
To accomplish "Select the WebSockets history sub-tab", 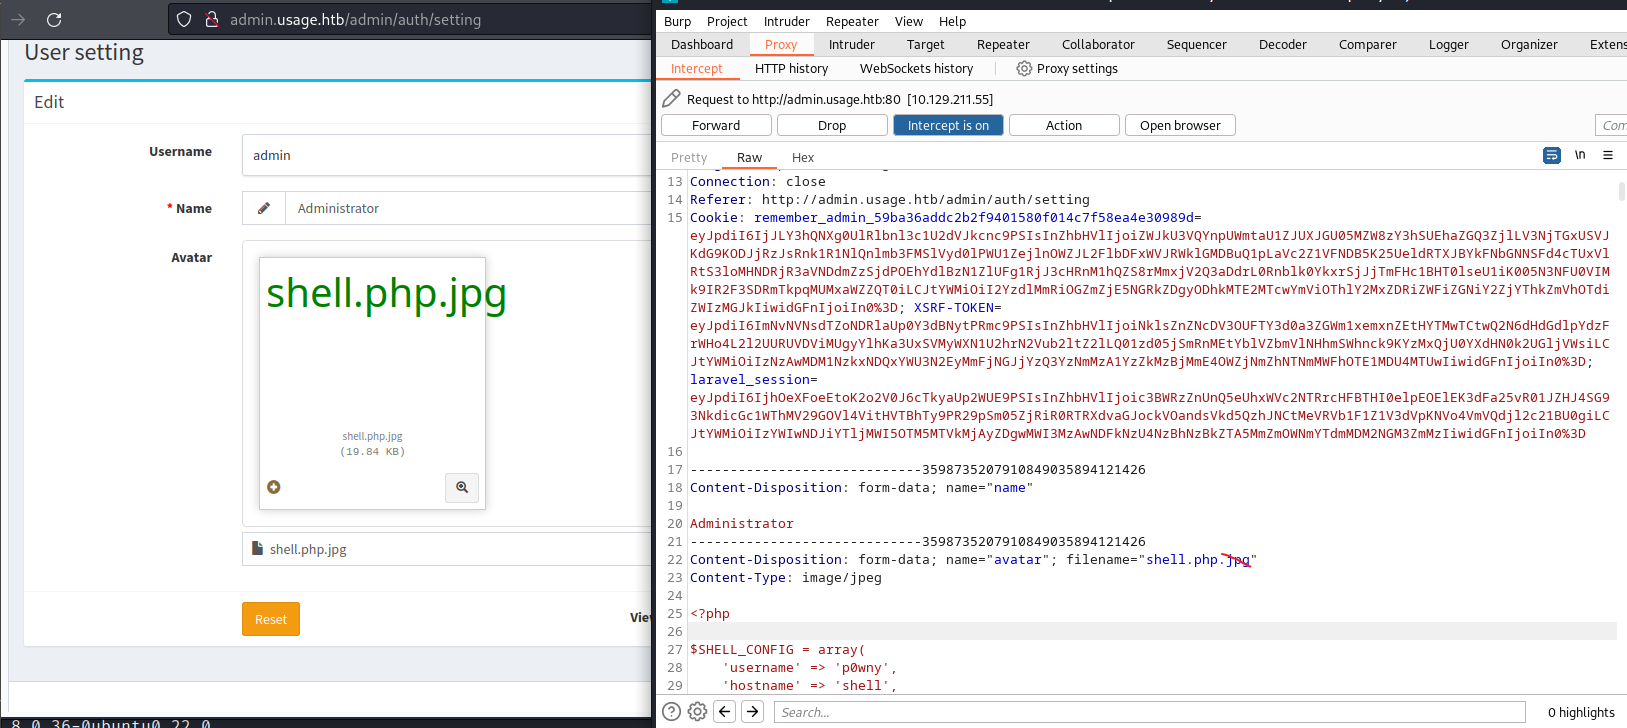I will click(916, 68).
